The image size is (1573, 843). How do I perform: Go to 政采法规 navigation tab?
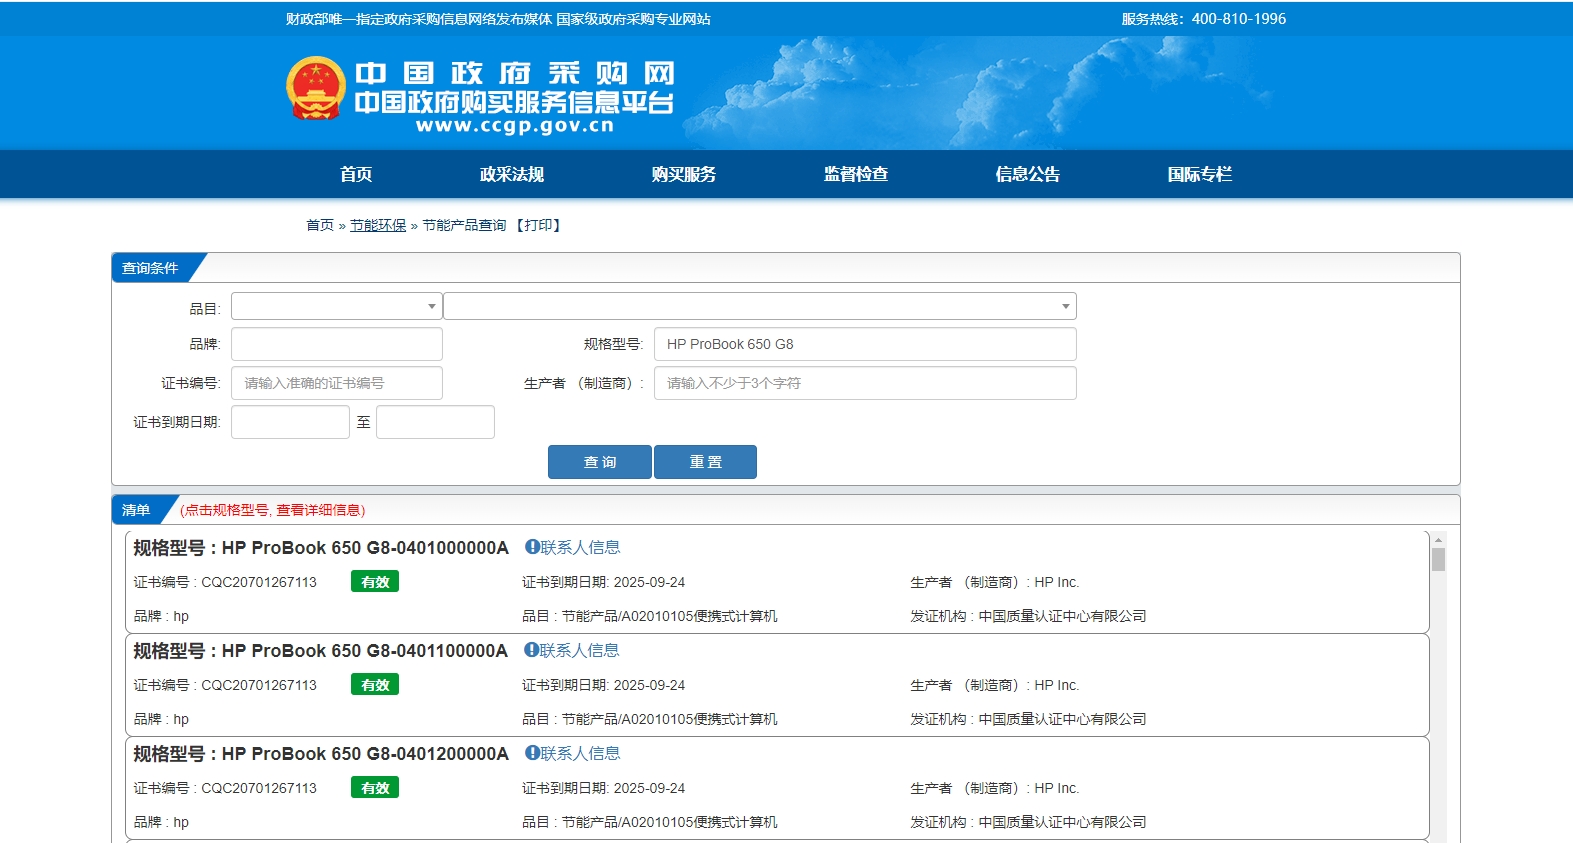511,174
